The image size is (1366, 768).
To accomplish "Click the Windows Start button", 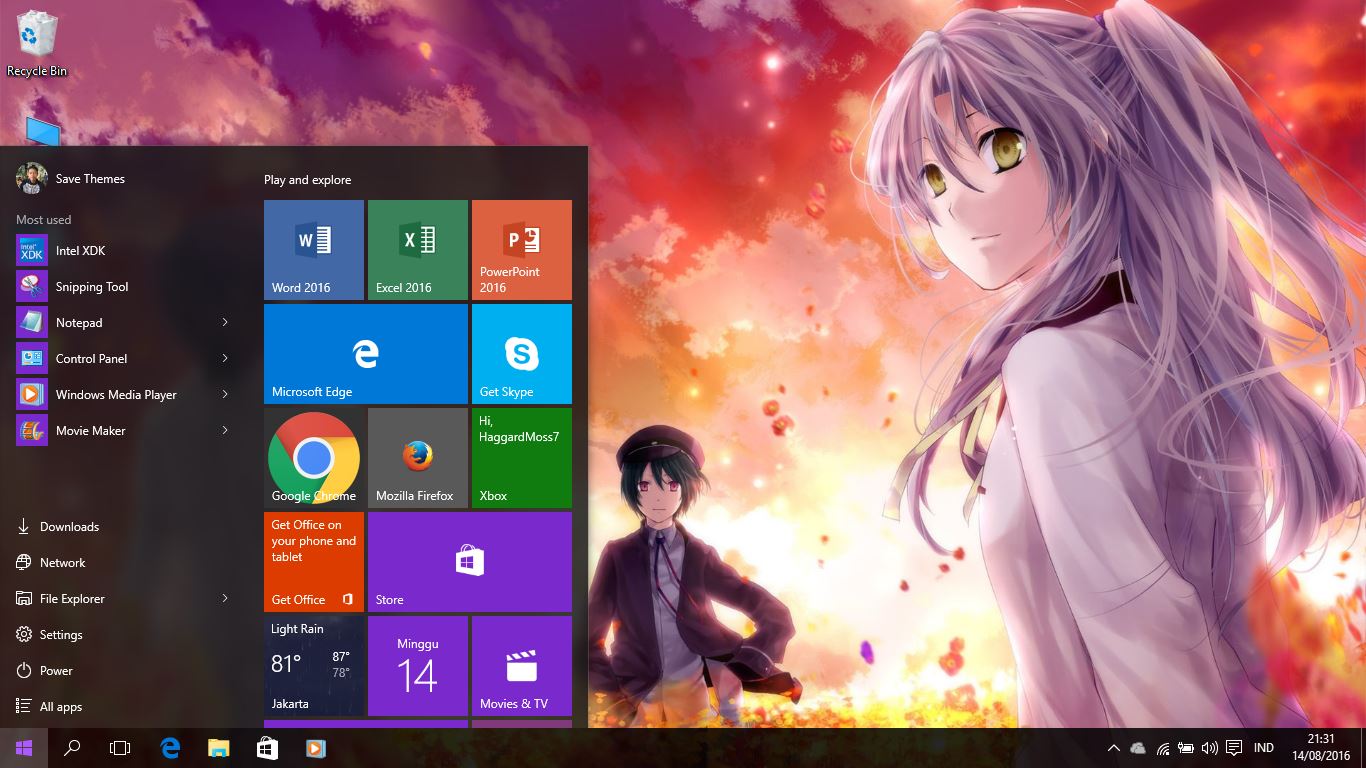I will pos(24,748).
